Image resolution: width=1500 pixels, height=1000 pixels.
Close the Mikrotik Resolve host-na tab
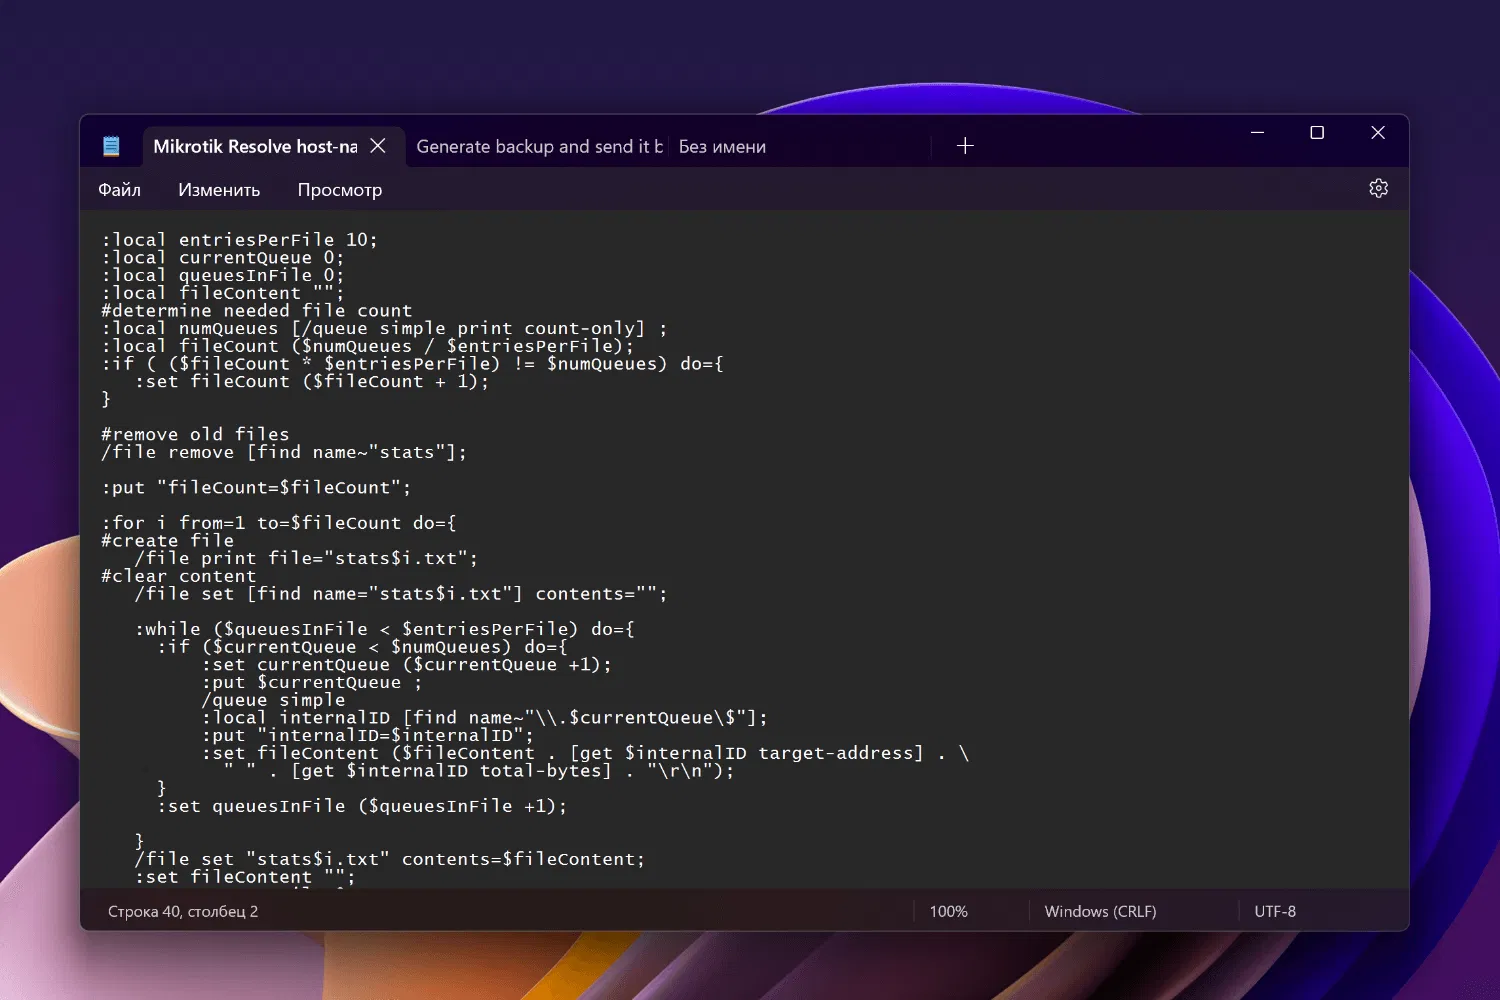tap(378, 146)
